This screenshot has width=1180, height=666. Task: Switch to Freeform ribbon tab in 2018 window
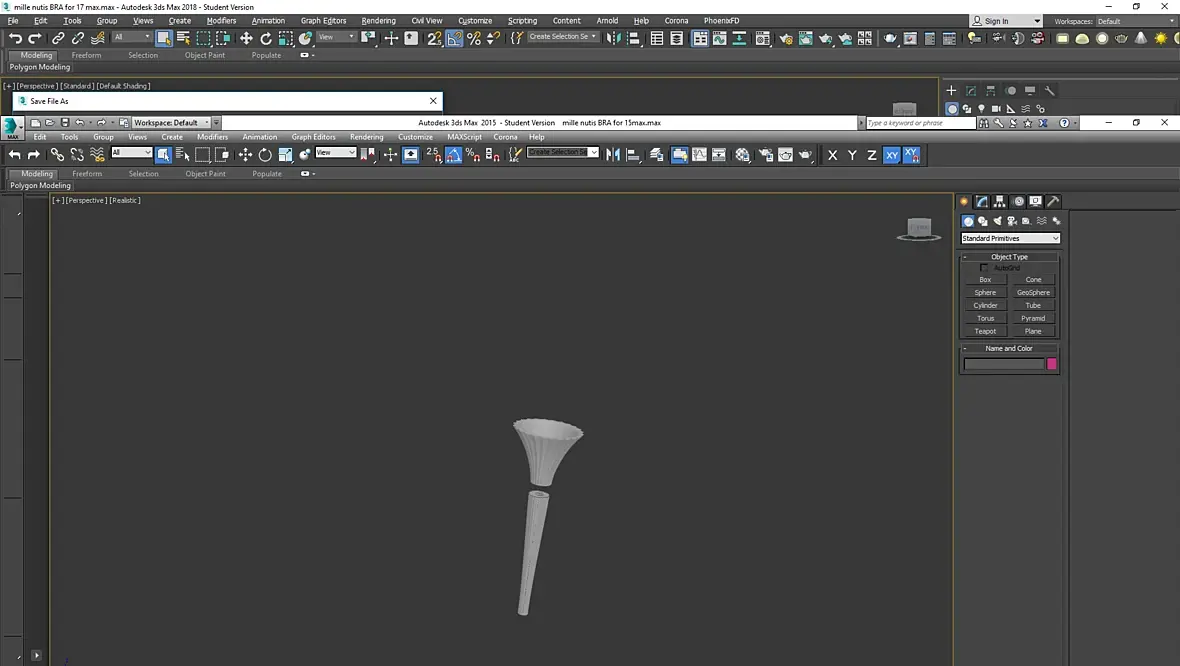point(87,55)
